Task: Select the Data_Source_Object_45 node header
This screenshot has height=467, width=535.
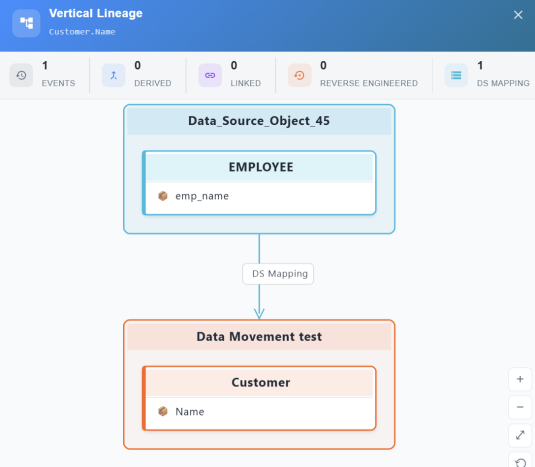Action: point(259,121)
